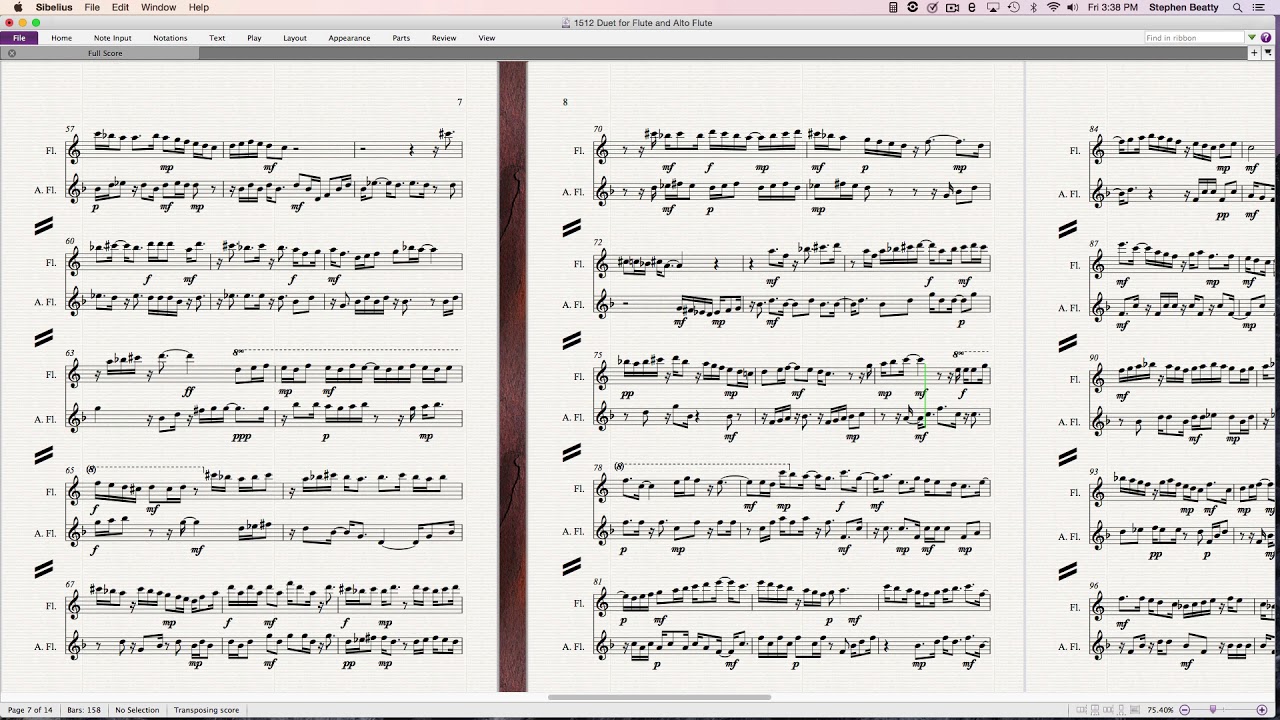Click the calculator menu bar icon
Image resolution: width=1280 pixels, height=720 pixels.
pyautogui.click(x=893, y=7)
